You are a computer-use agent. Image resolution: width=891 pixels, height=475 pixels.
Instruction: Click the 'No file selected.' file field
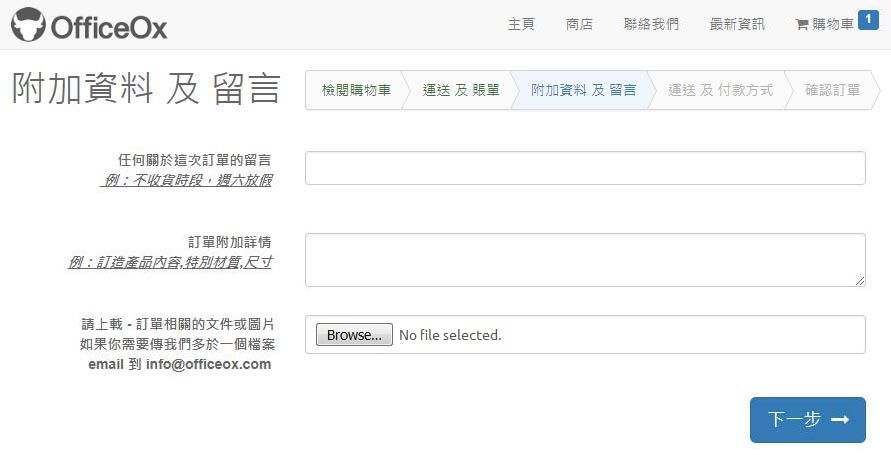[450, 335]
